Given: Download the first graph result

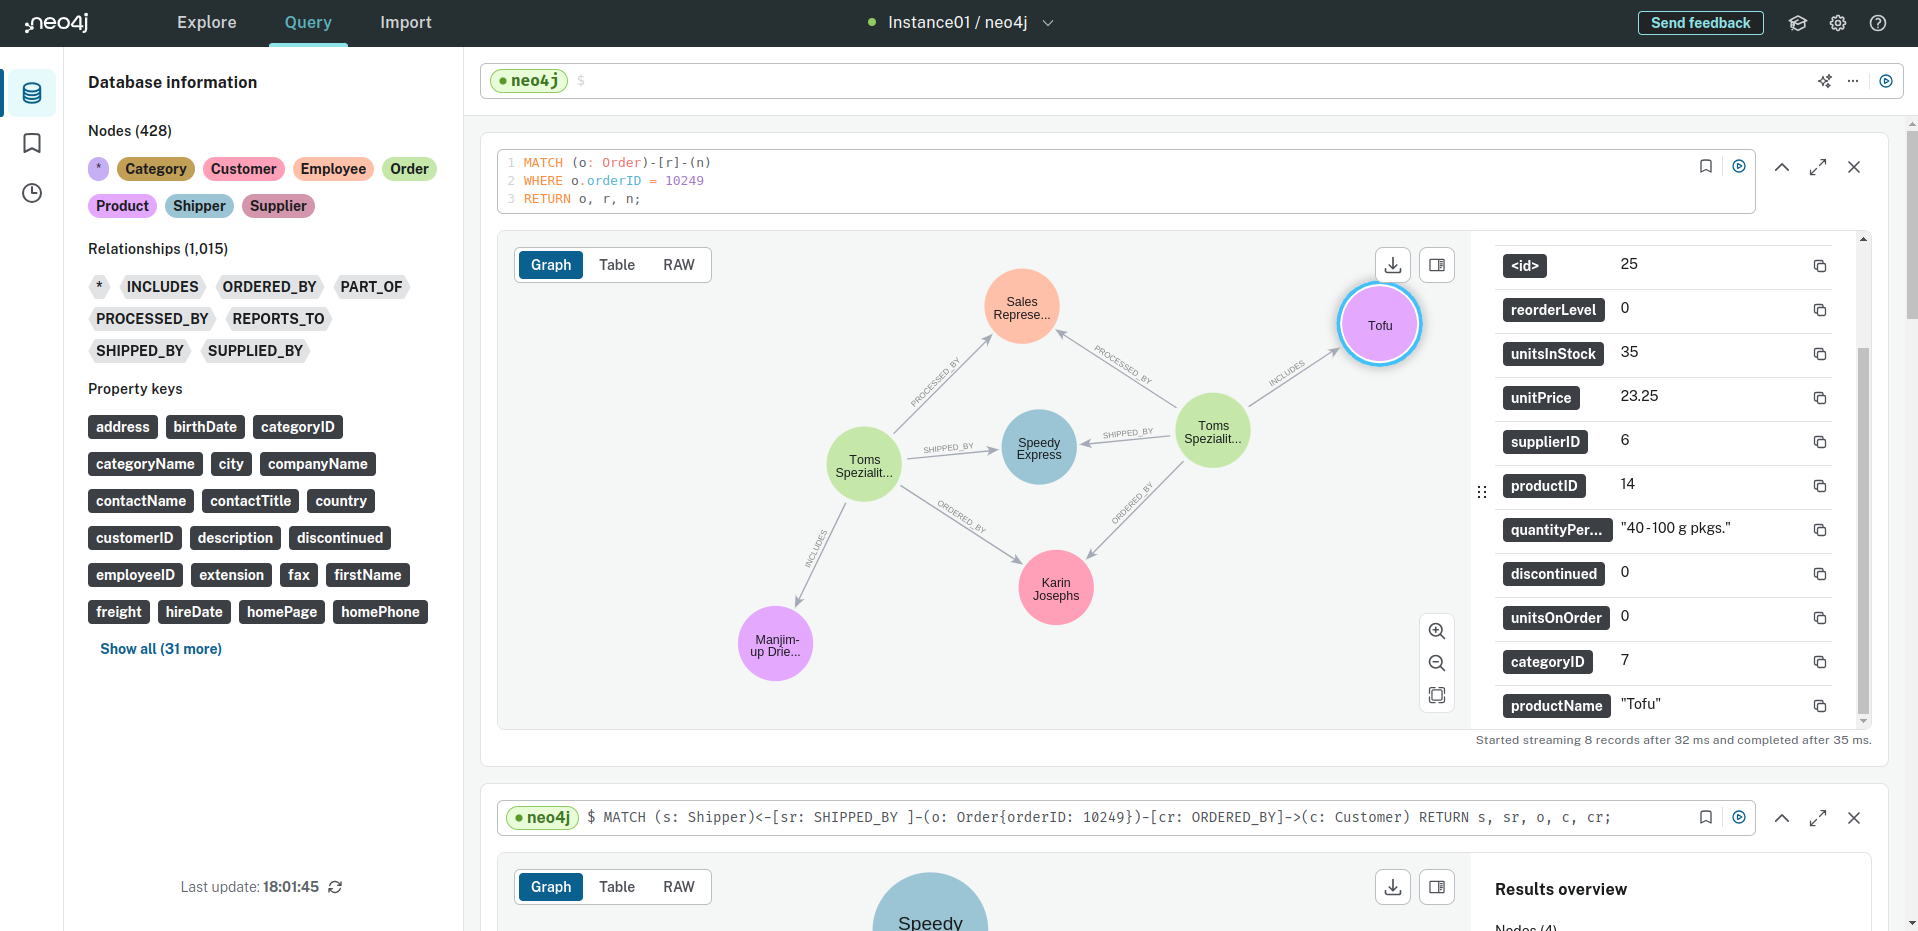Looking at the screenshot, I should (x=1393, y=265).
